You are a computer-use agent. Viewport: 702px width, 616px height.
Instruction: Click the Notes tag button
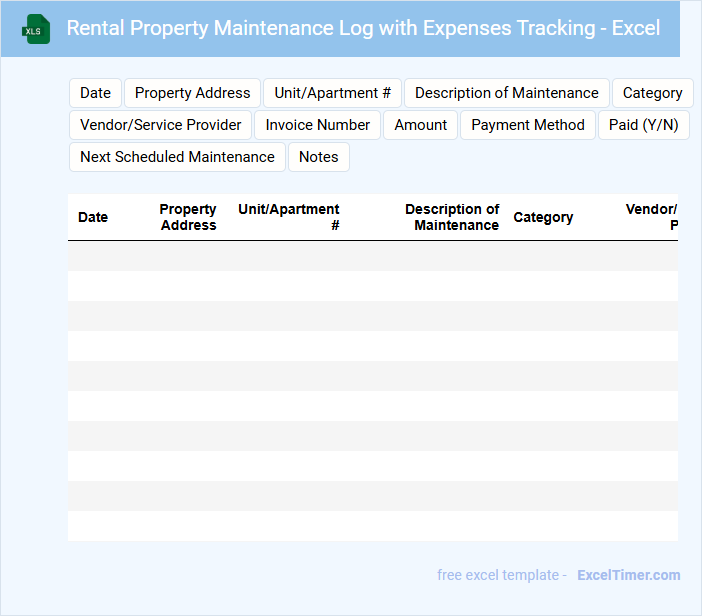[x=318, y=157]
